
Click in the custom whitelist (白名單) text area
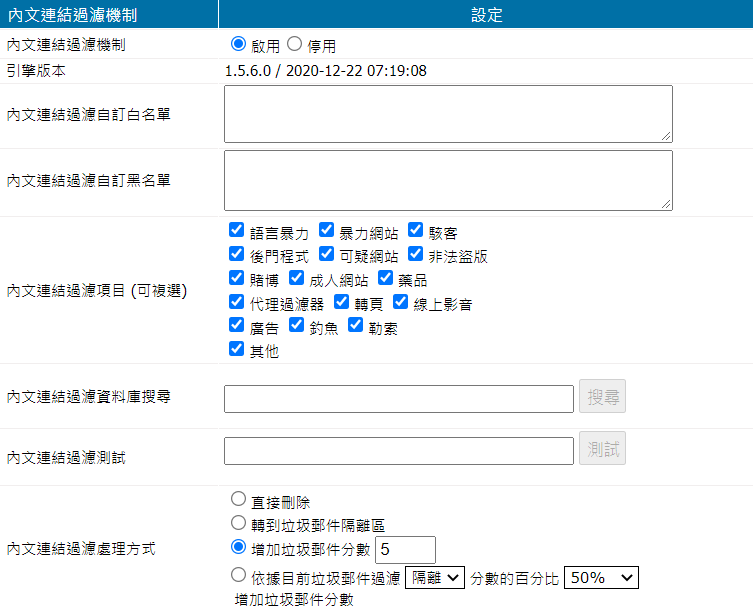pos(448,113)
